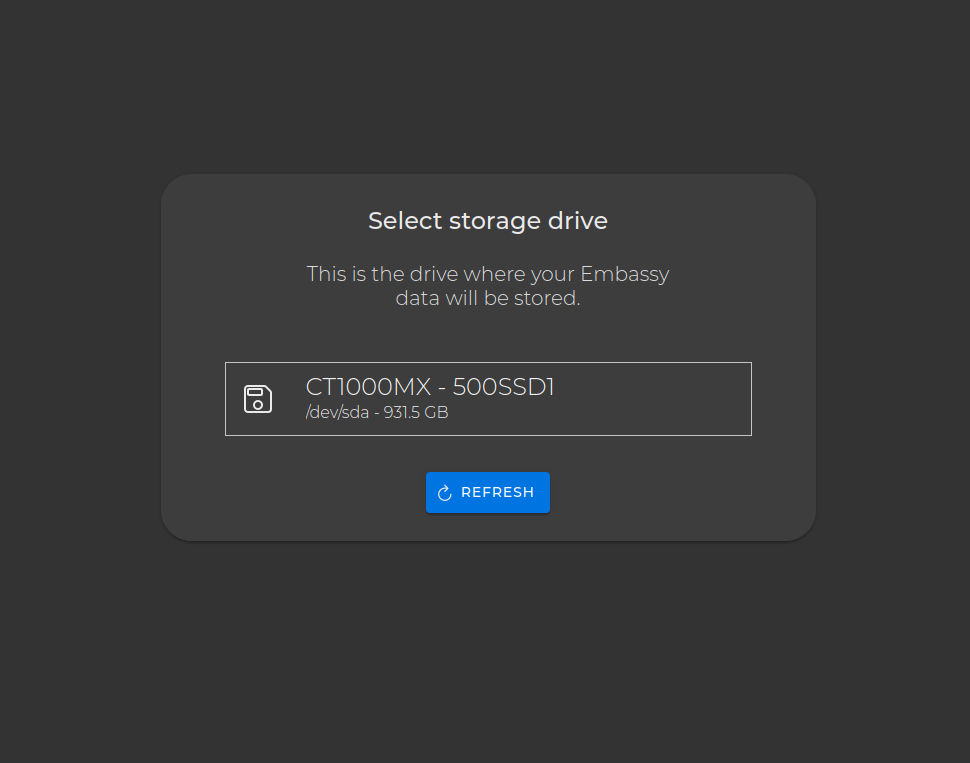Click the dash between /dev/sda and 931.5 GB

point(376,412)
